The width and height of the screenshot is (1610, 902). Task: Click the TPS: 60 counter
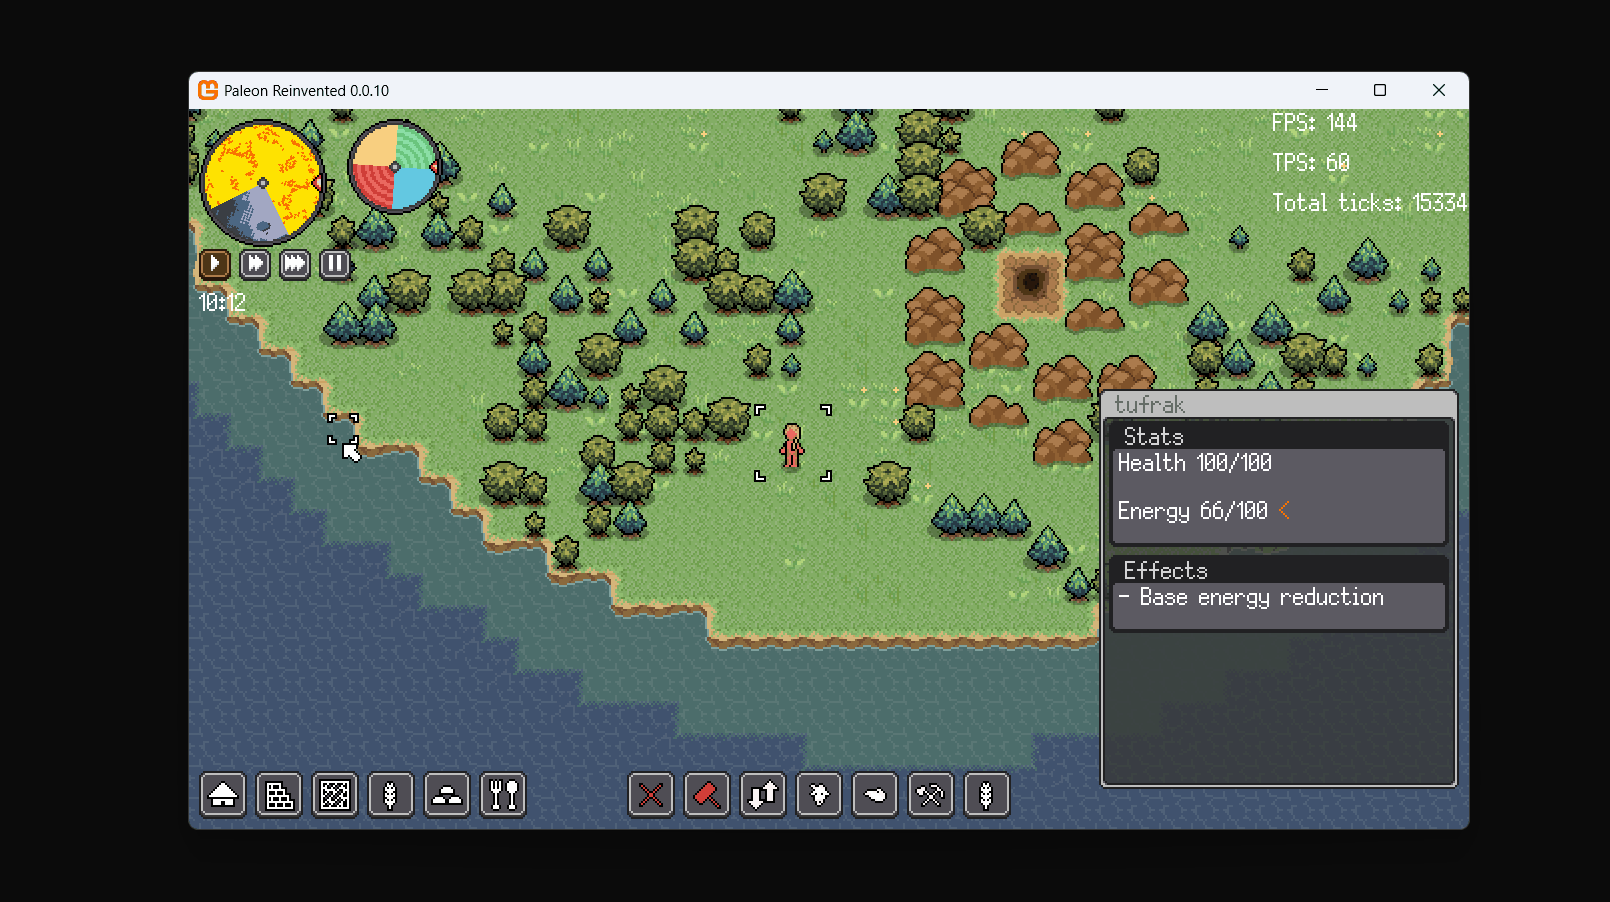(1311, 163)
